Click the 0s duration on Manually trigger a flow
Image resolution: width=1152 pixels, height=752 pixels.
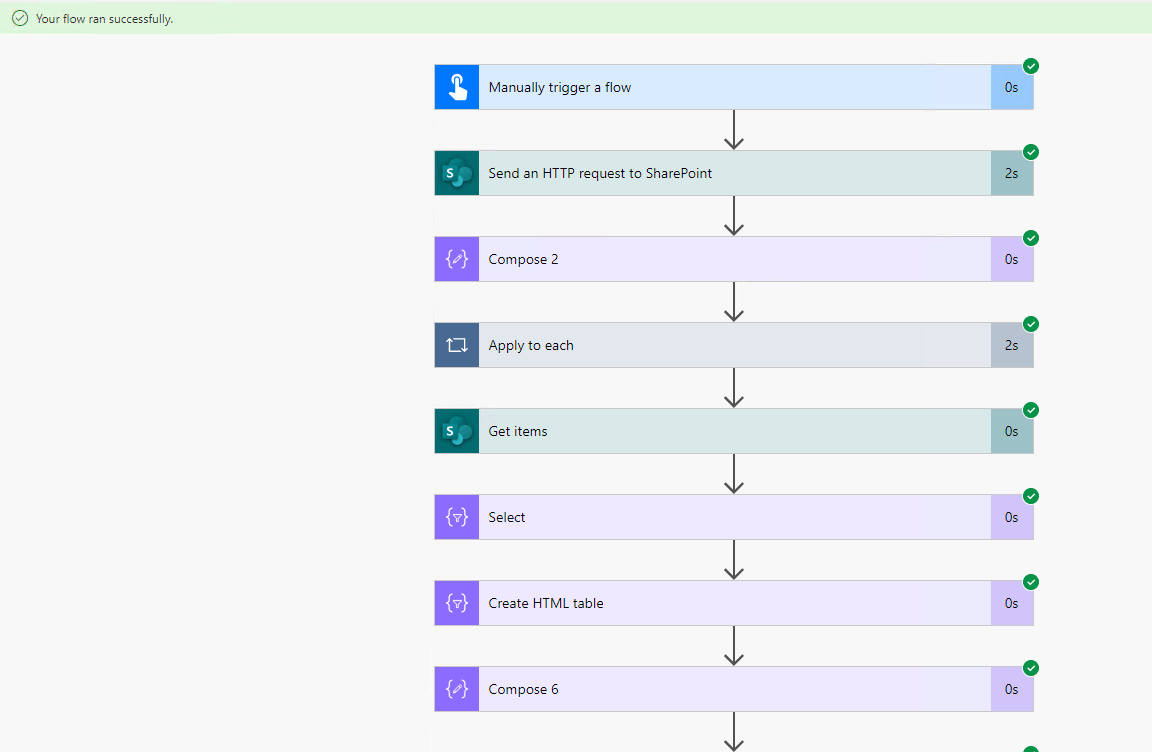point(1012,87)
